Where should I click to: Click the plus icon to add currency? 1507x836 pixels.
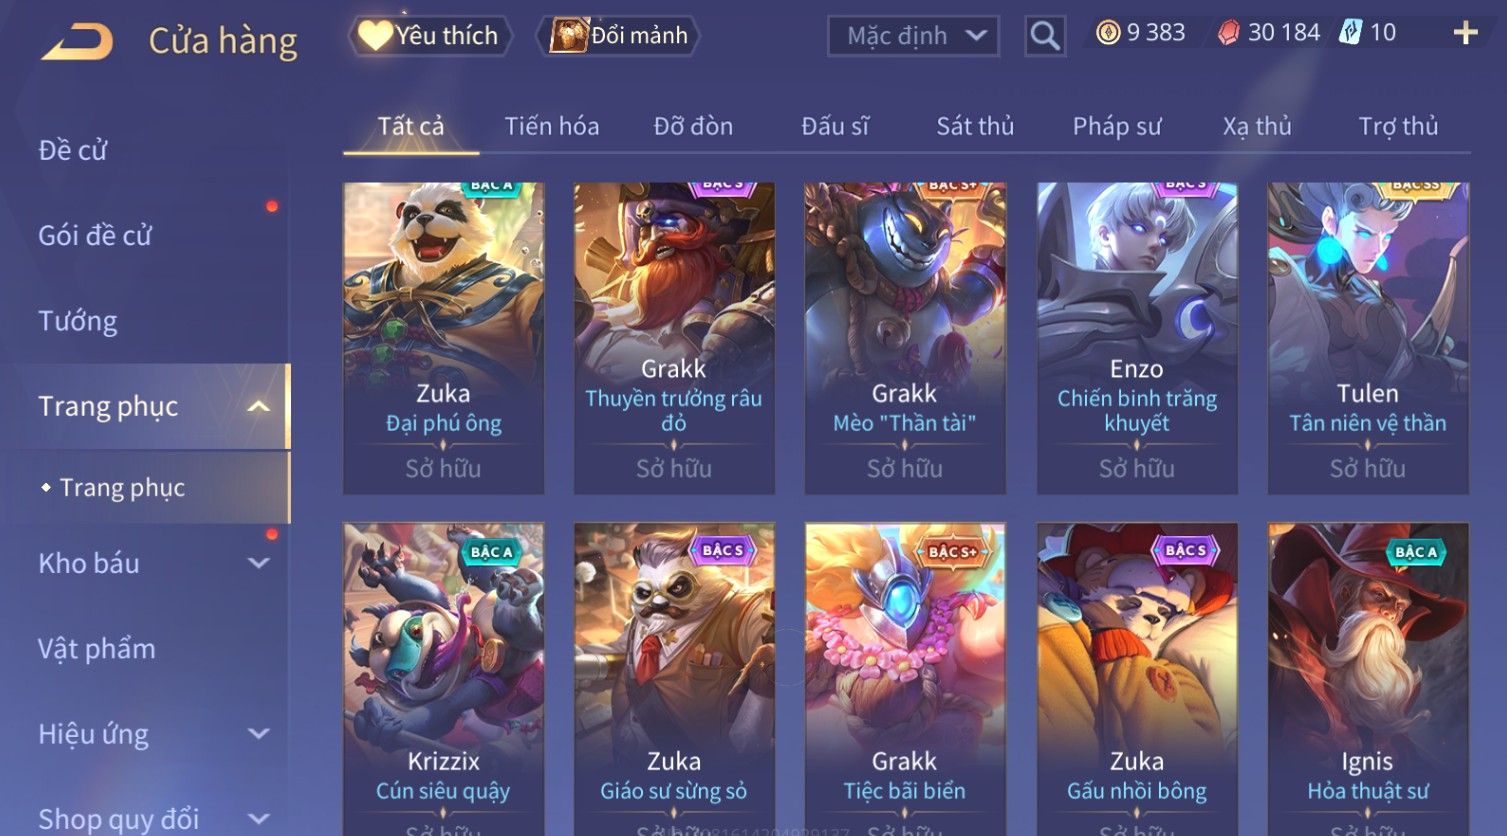(x=1465, y=33)
